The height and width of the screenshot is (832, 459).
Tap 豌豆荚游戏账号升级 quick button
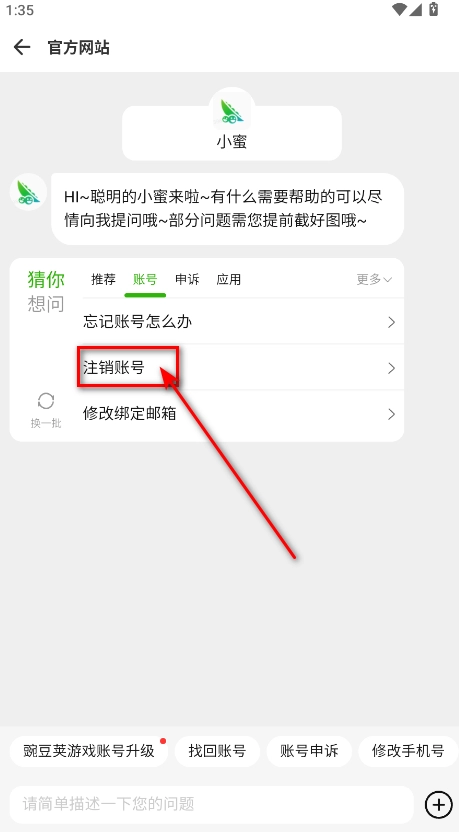coord(89,751)
